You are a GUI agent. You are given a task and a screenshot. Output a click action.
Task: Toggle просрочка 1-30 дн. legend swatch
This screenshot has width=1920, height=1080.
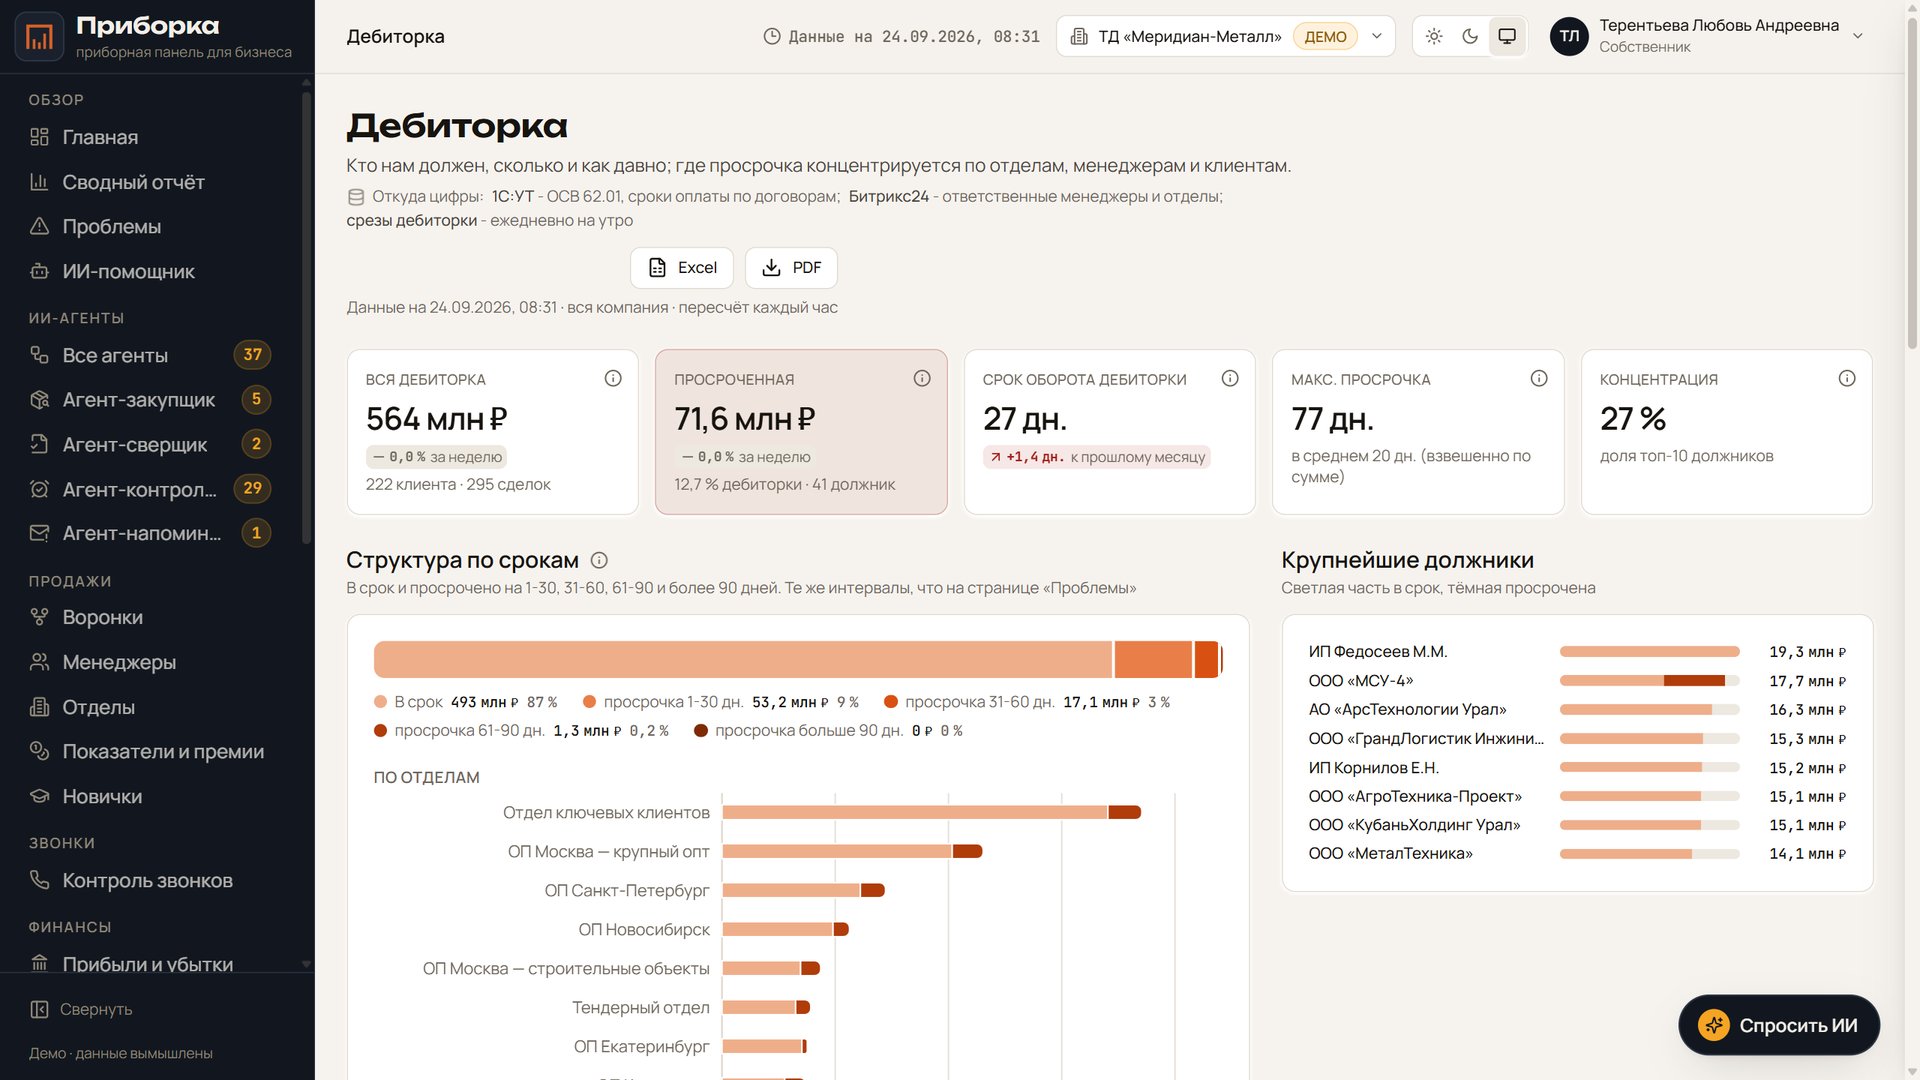coord(589,702)
